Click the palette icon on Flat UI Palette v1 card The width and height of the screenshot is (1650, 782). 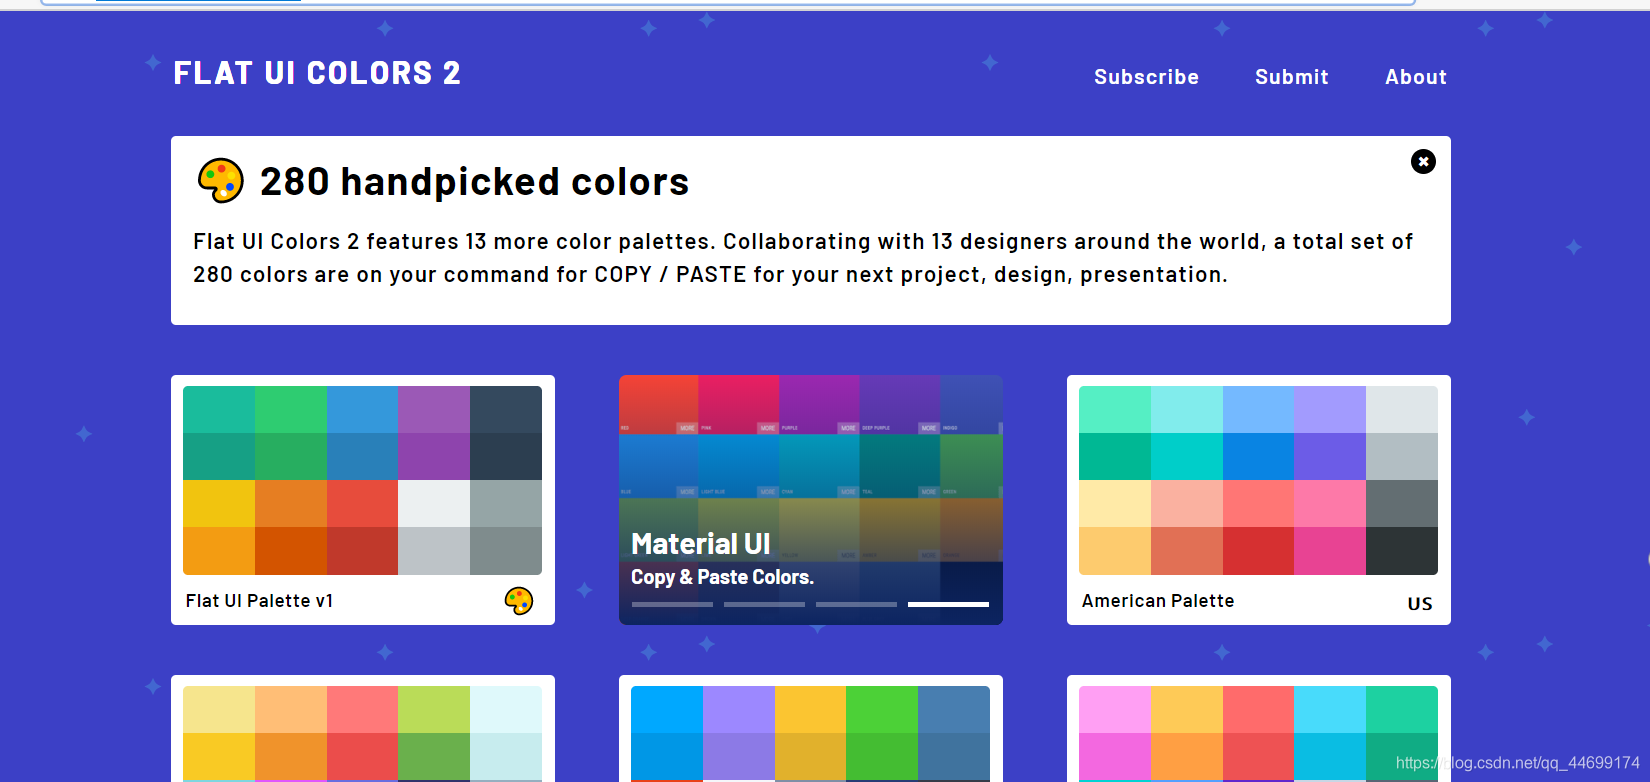tap(519, 601)
